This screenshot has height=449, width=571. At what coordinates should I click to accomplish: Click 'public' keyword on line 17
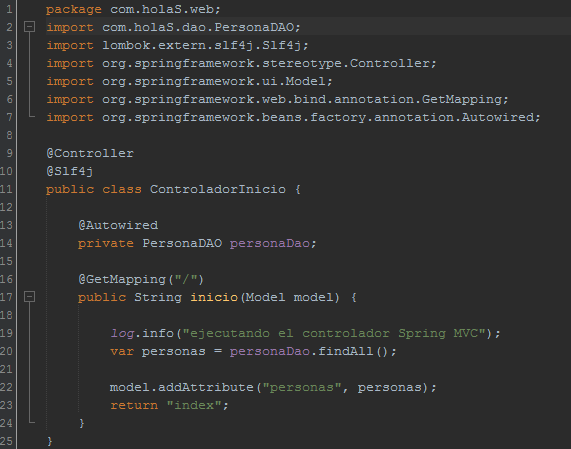coord(102,298)
